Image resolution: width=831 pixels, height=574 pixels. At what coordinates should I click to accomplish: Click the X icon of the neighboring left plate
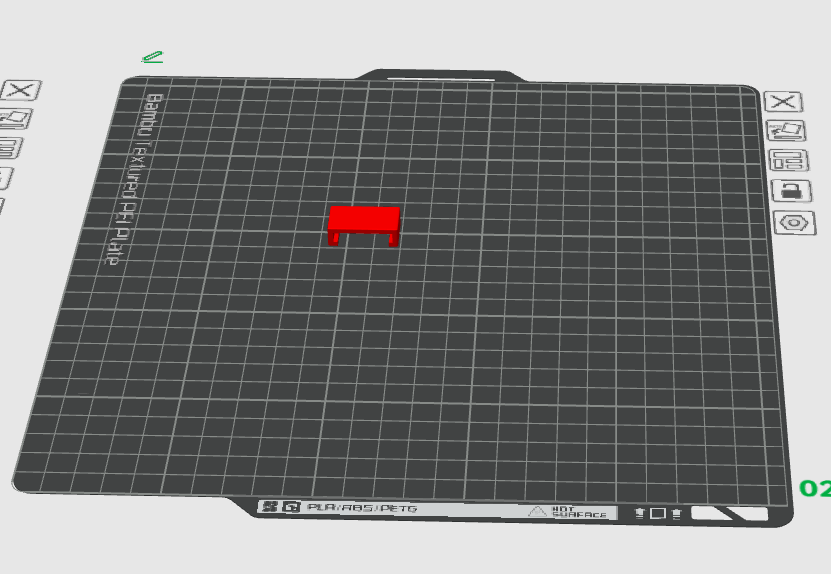pos(21,90)
